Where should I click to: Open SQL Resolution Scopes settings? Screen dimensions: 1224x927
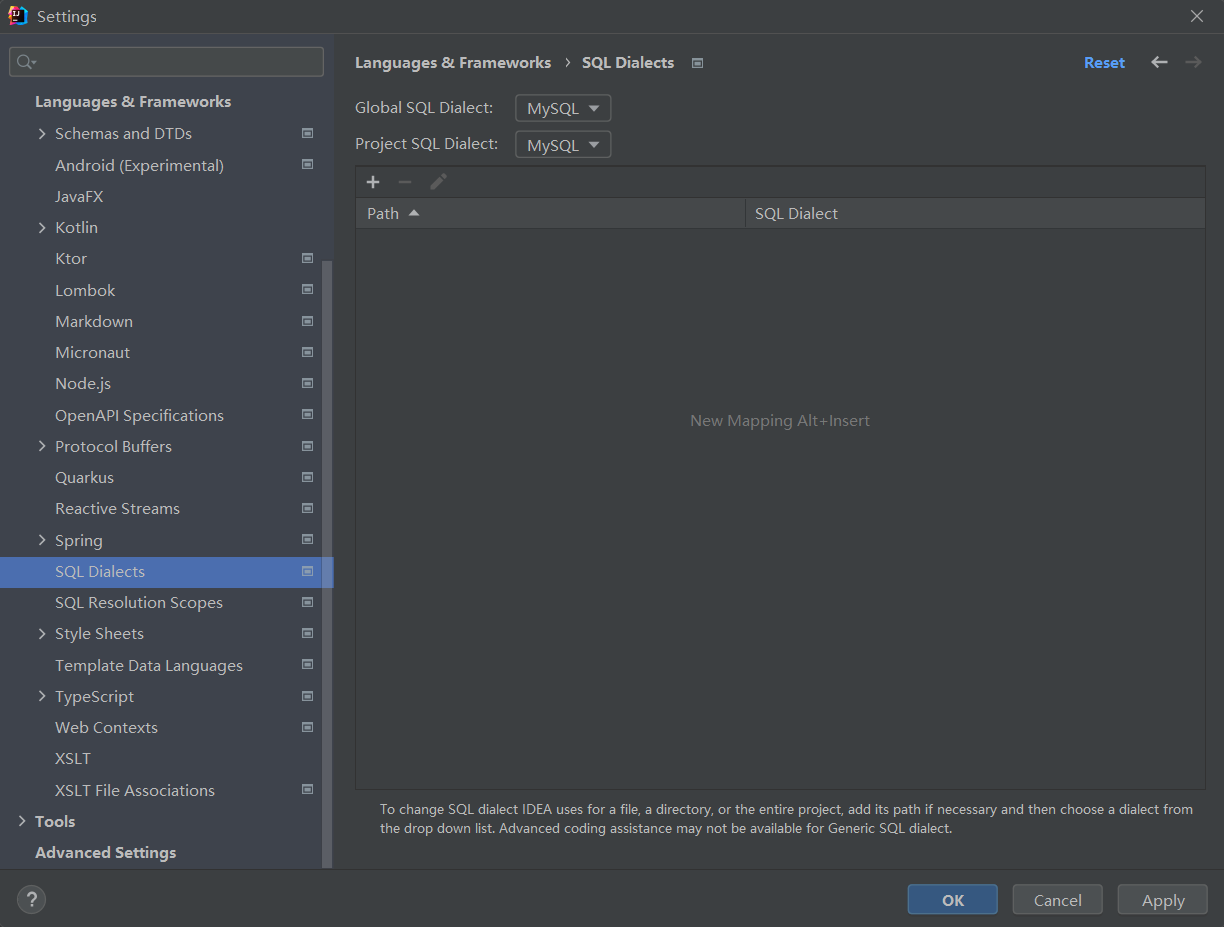pos(139,602)
